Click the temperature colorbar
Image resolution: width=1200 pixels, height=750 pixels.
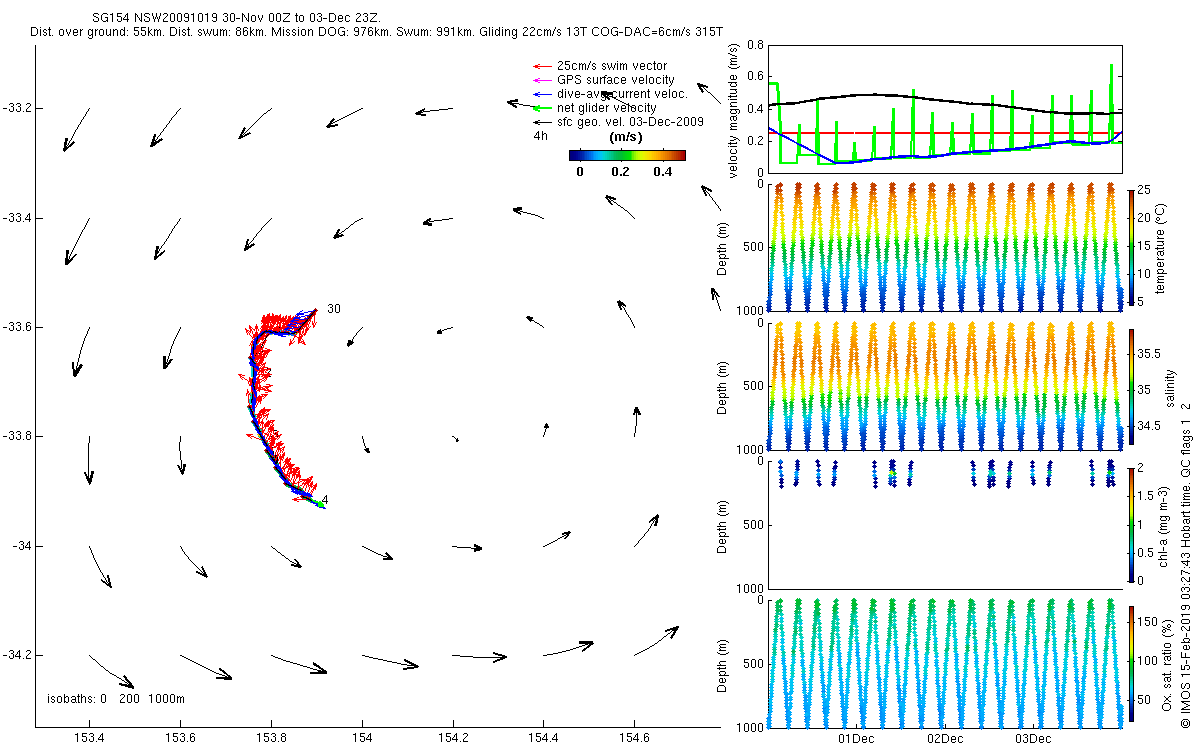point(1131,247)
